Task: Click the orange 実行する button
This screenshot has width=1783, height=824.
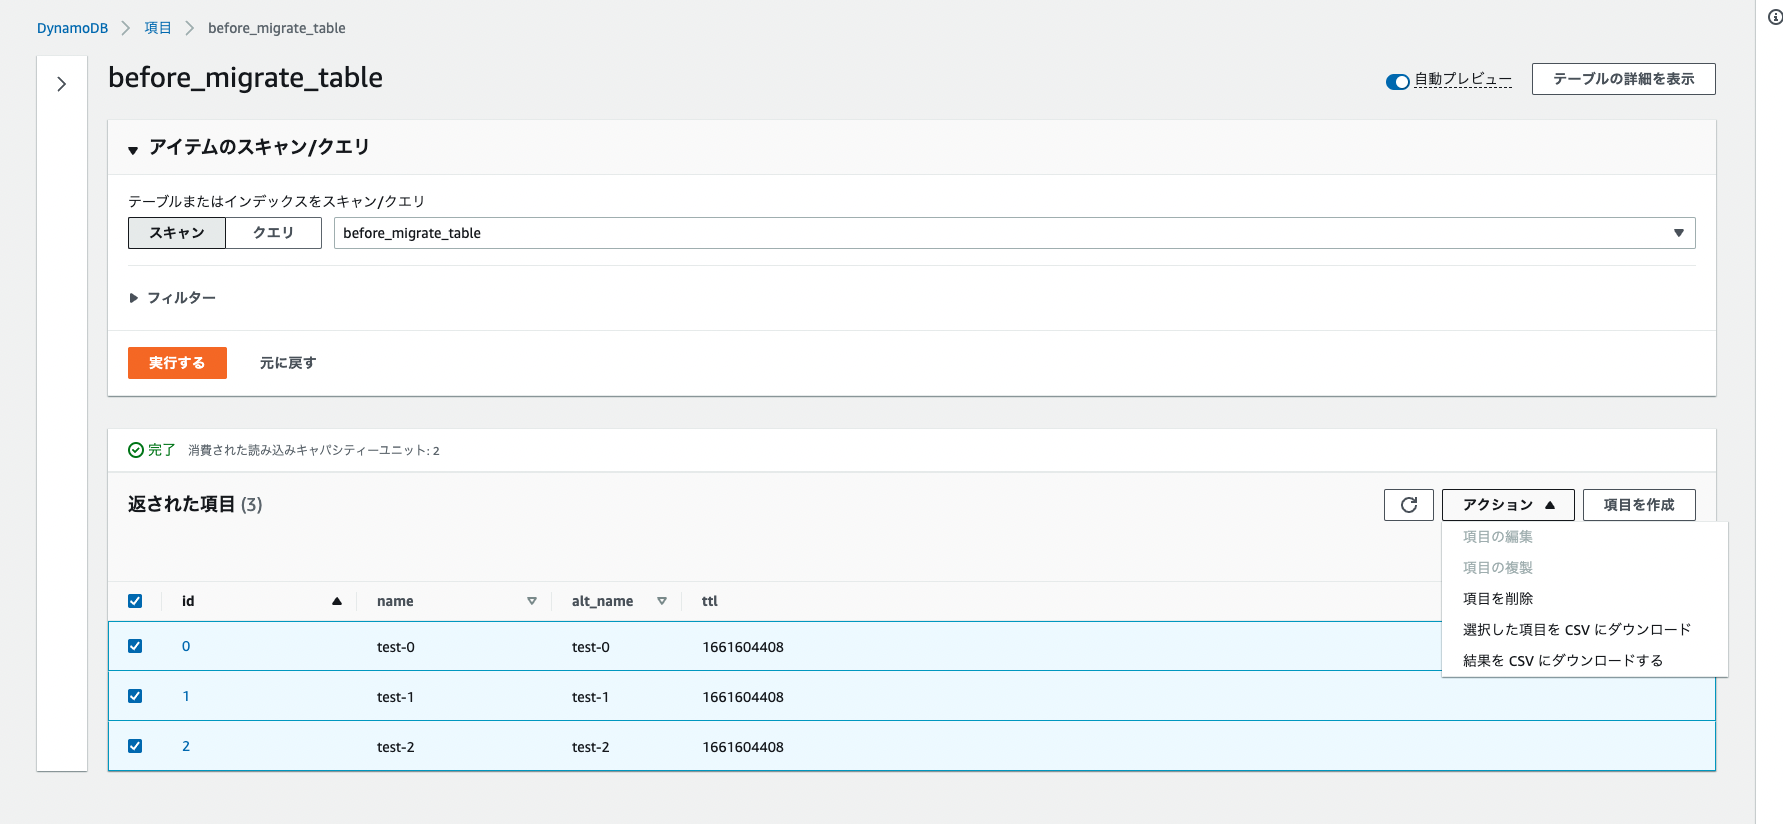Action: [177, 363]
